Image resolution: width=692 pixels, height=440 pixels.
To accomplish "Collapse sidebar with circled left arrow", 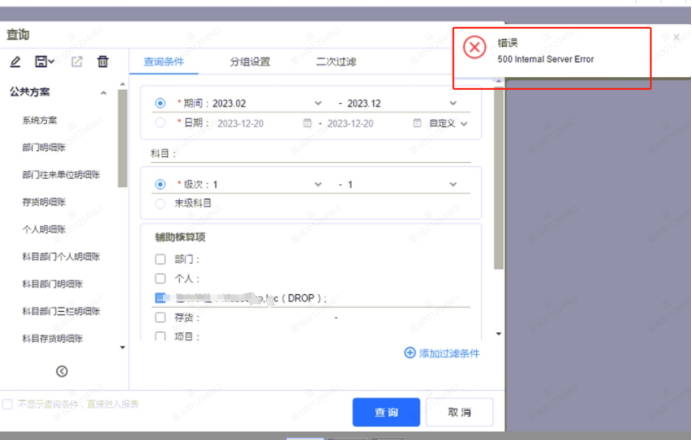I will [62, 371].
